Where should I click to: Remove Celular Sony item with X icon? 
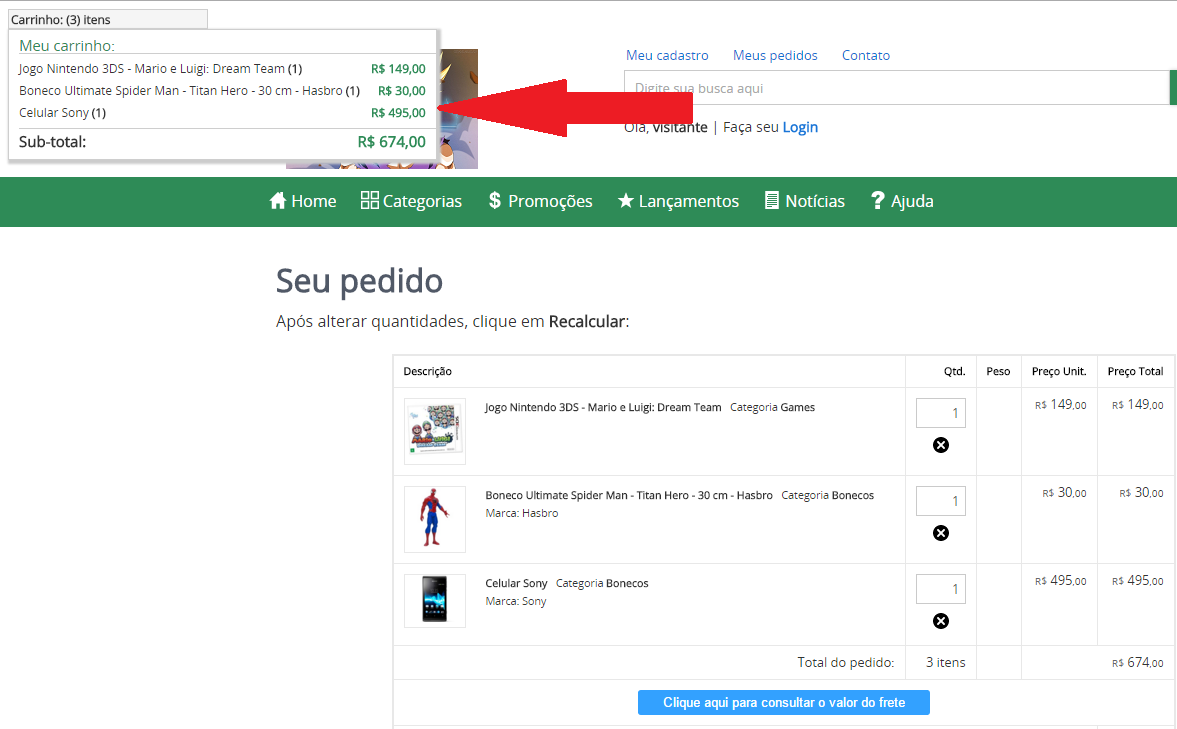pyautogui.click(x=941, y=621)
